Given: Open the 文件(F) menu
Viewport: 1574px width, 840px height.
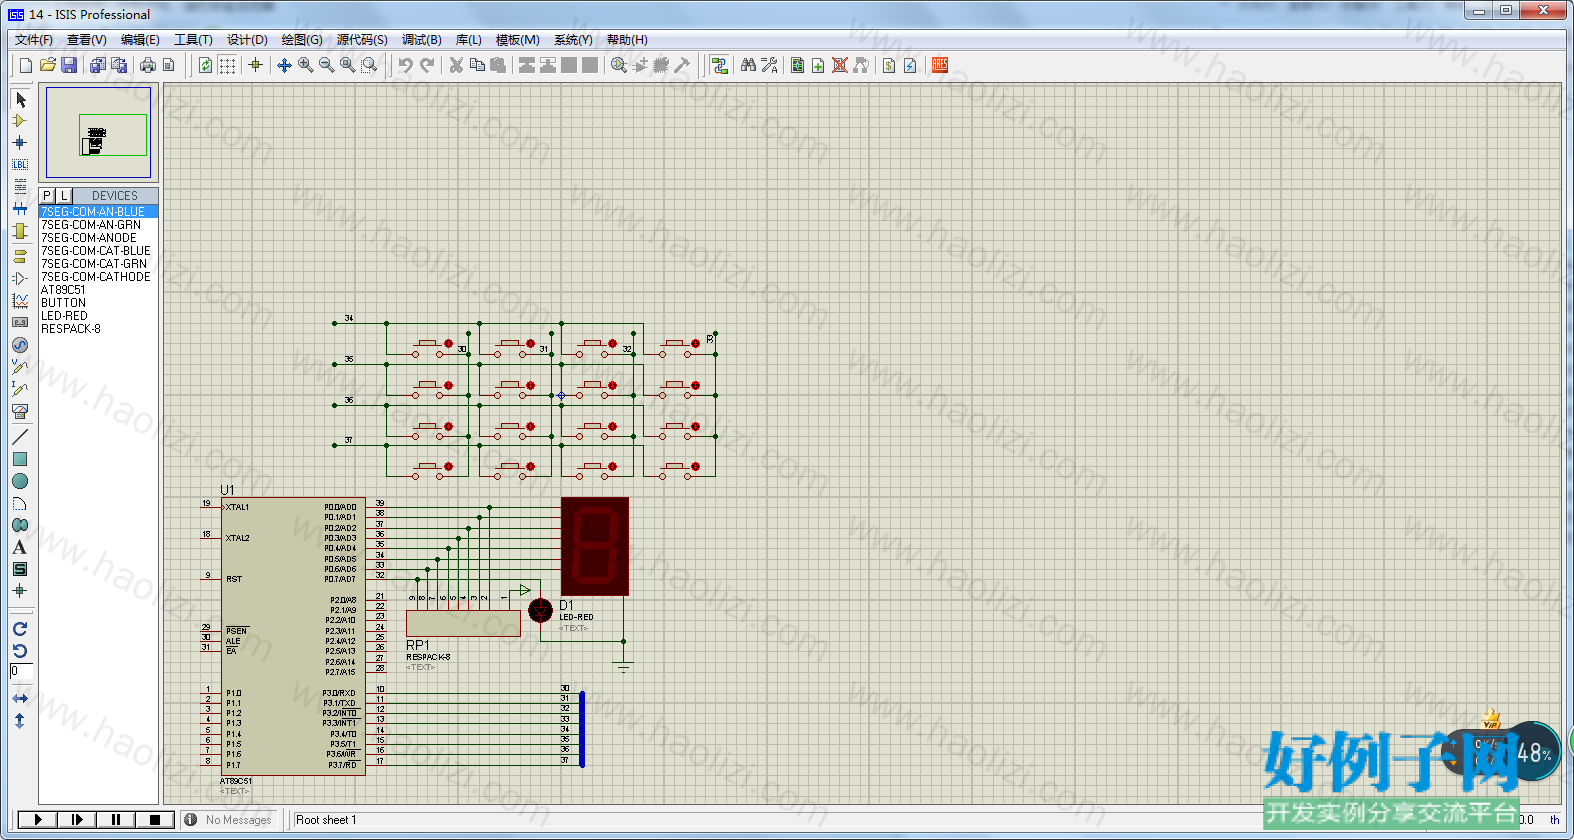Looking at the screenshot, I should [x=33, y=40].
